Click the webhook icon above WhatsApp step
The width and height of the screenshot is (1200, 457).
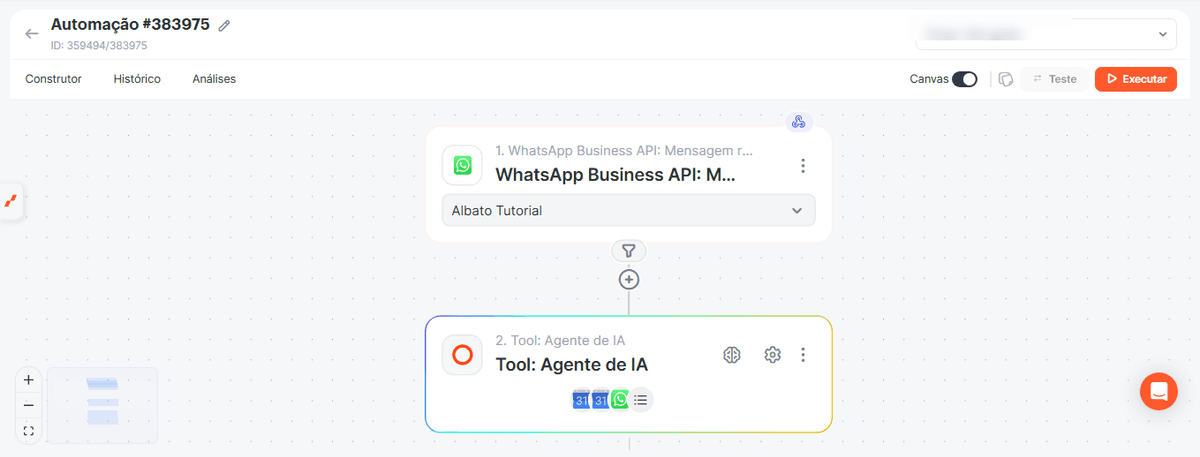coord(798,122)
